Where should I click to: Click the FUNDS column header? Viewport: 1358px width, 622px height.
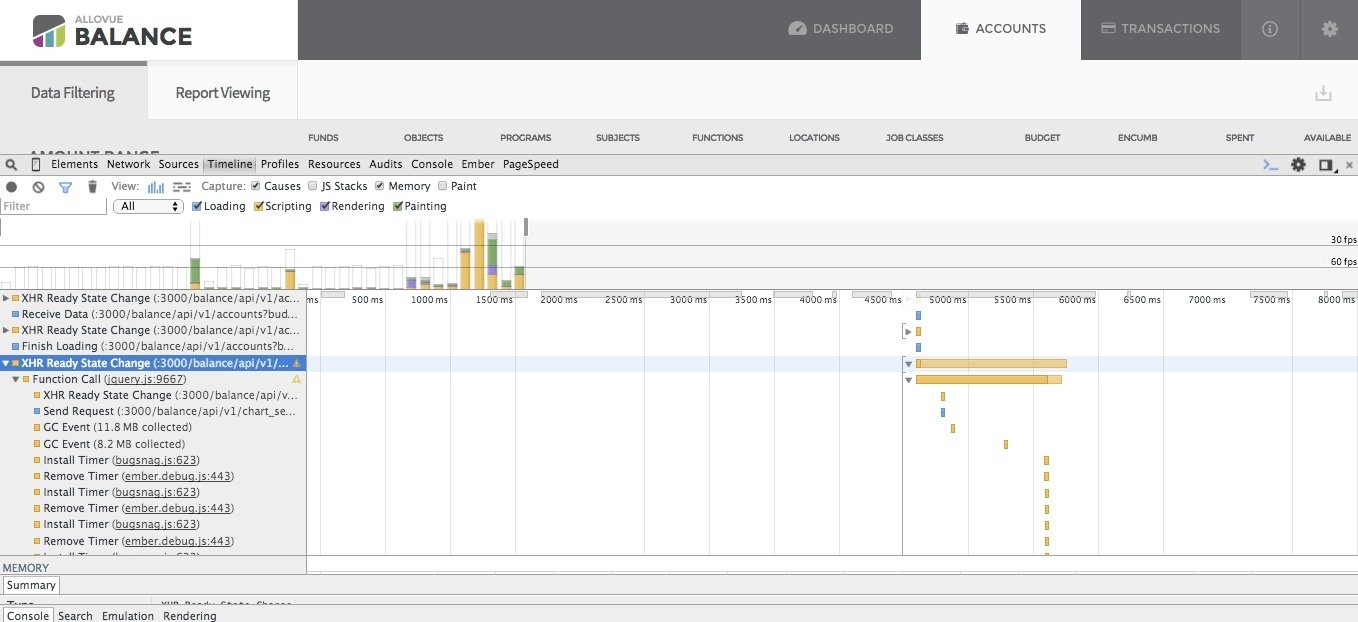tap(323, 138)
